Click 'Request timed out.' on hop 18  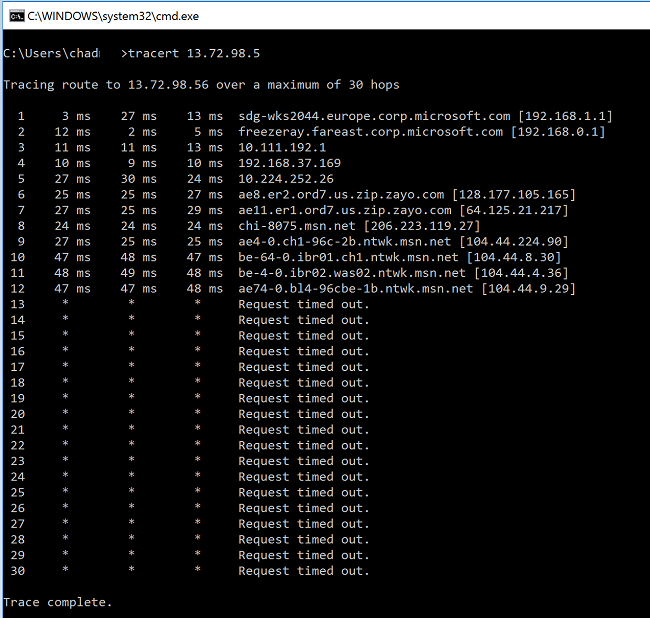[303, 383]
